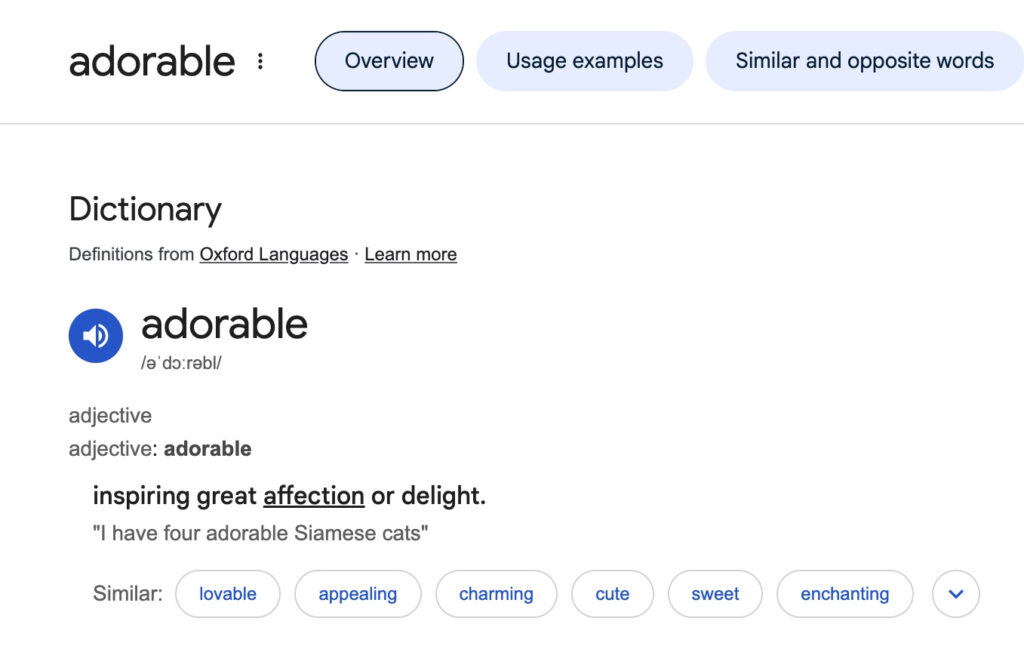
Task: Follow the Learn more link
Action: [411, 254]
